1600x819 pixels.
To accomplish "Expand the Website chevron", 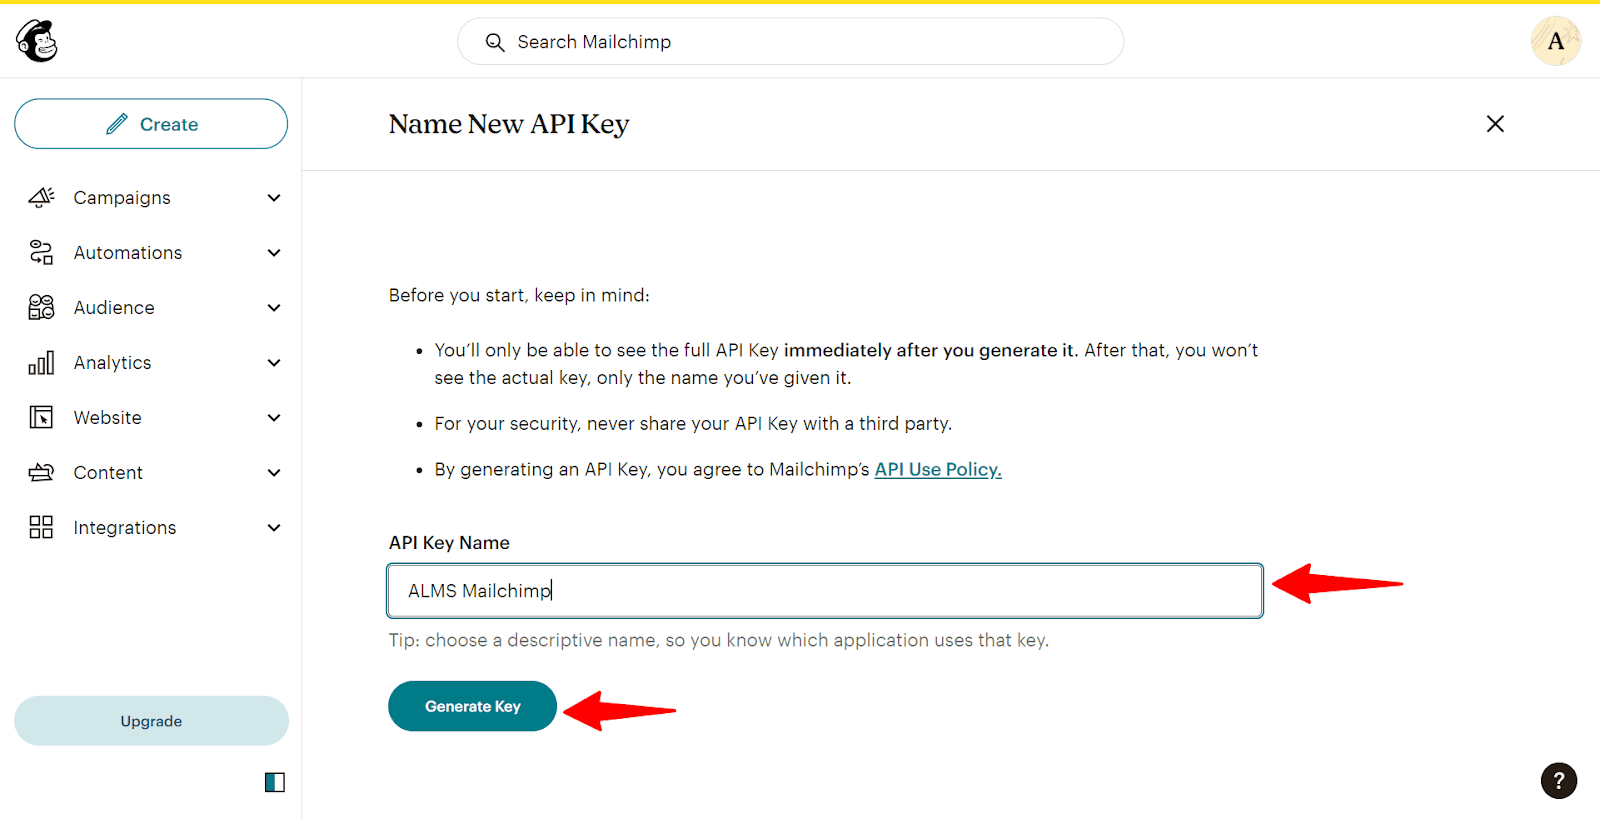I will point(274,418).
